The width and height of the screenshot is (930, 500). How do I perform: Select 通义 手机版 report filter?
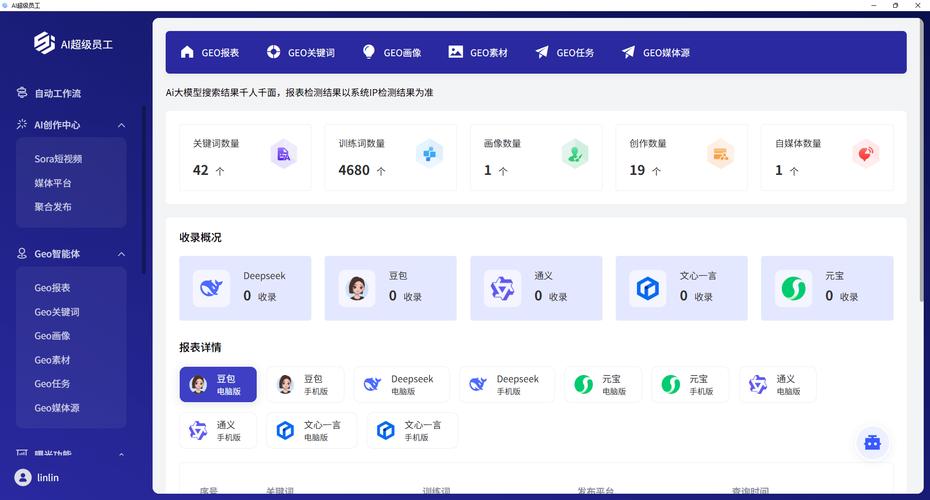[218, 431]
